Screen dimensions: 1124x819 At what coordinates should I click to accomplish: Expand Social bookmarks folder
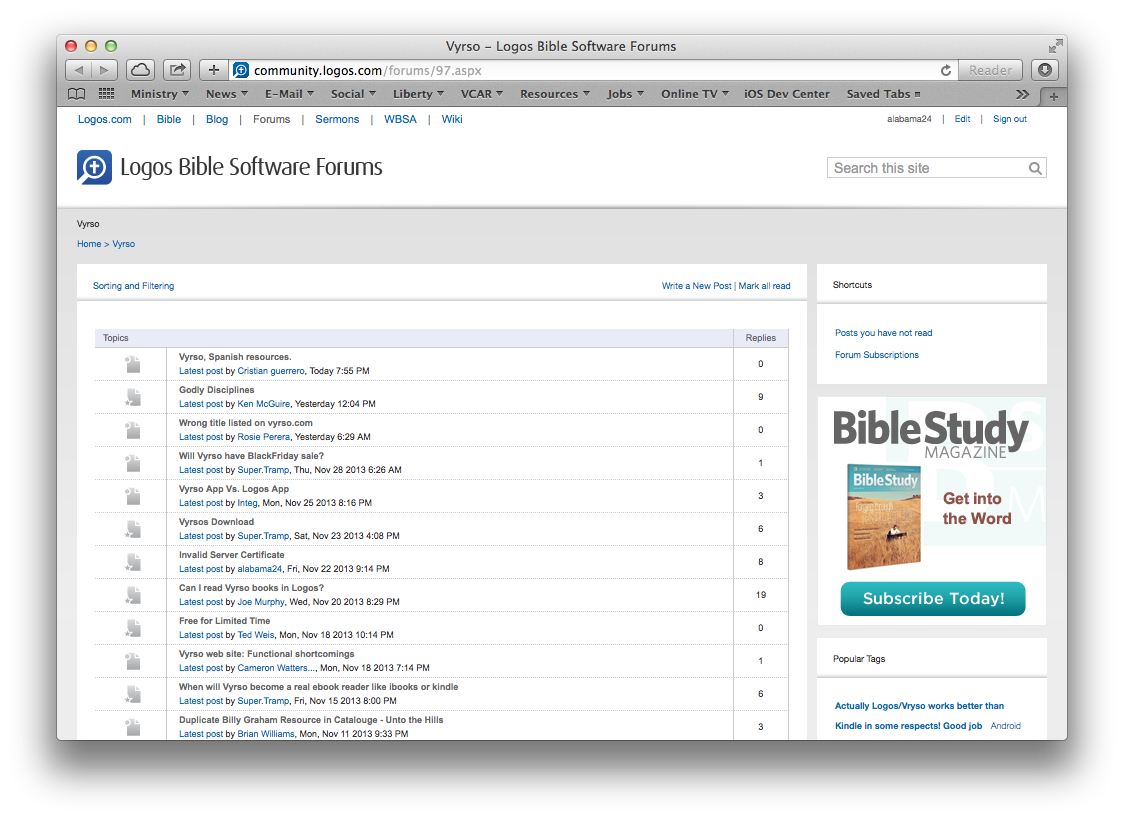coord(353,94)
